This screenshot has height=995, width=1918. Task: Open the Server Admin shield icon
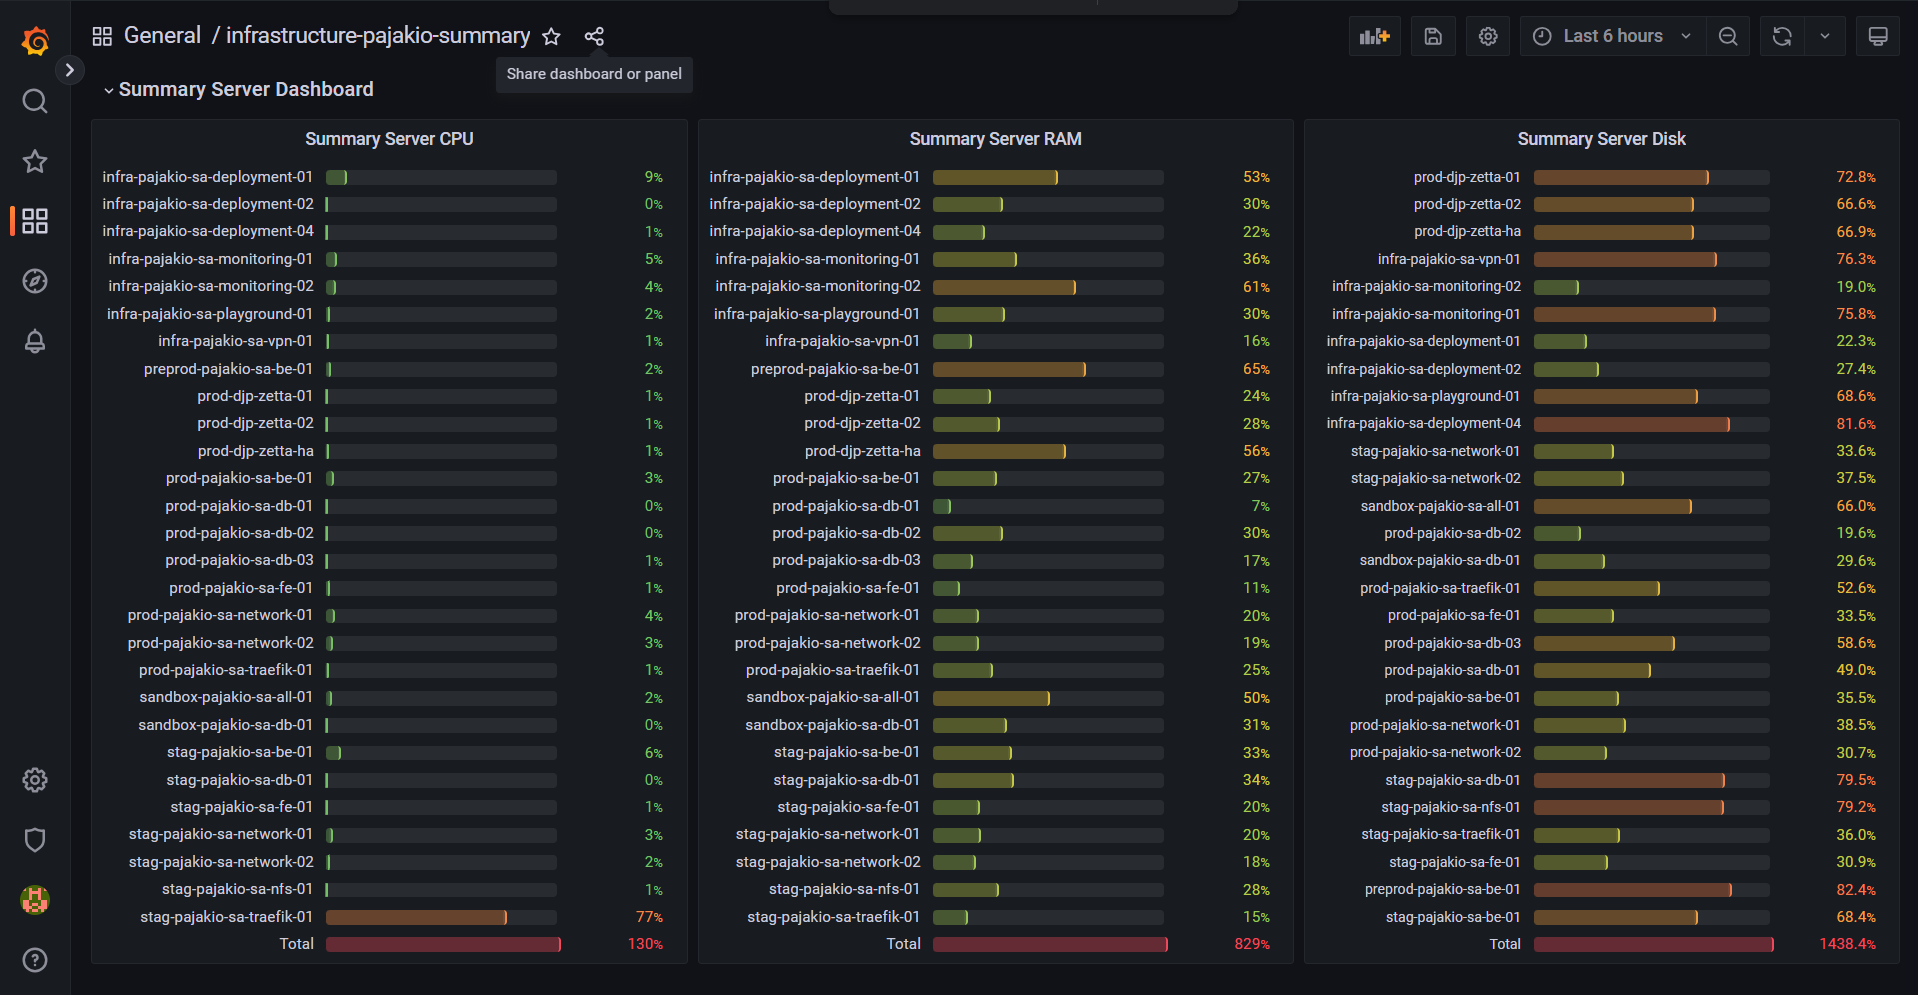tap(35, 840)
